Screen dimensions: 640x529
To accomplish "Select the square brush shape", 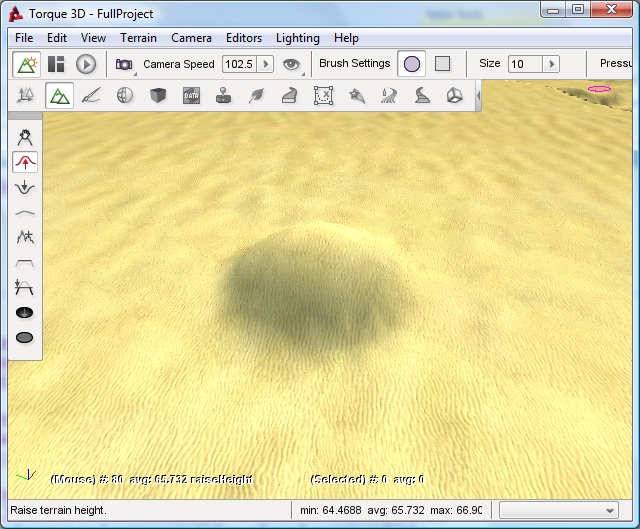I will 442,64.
